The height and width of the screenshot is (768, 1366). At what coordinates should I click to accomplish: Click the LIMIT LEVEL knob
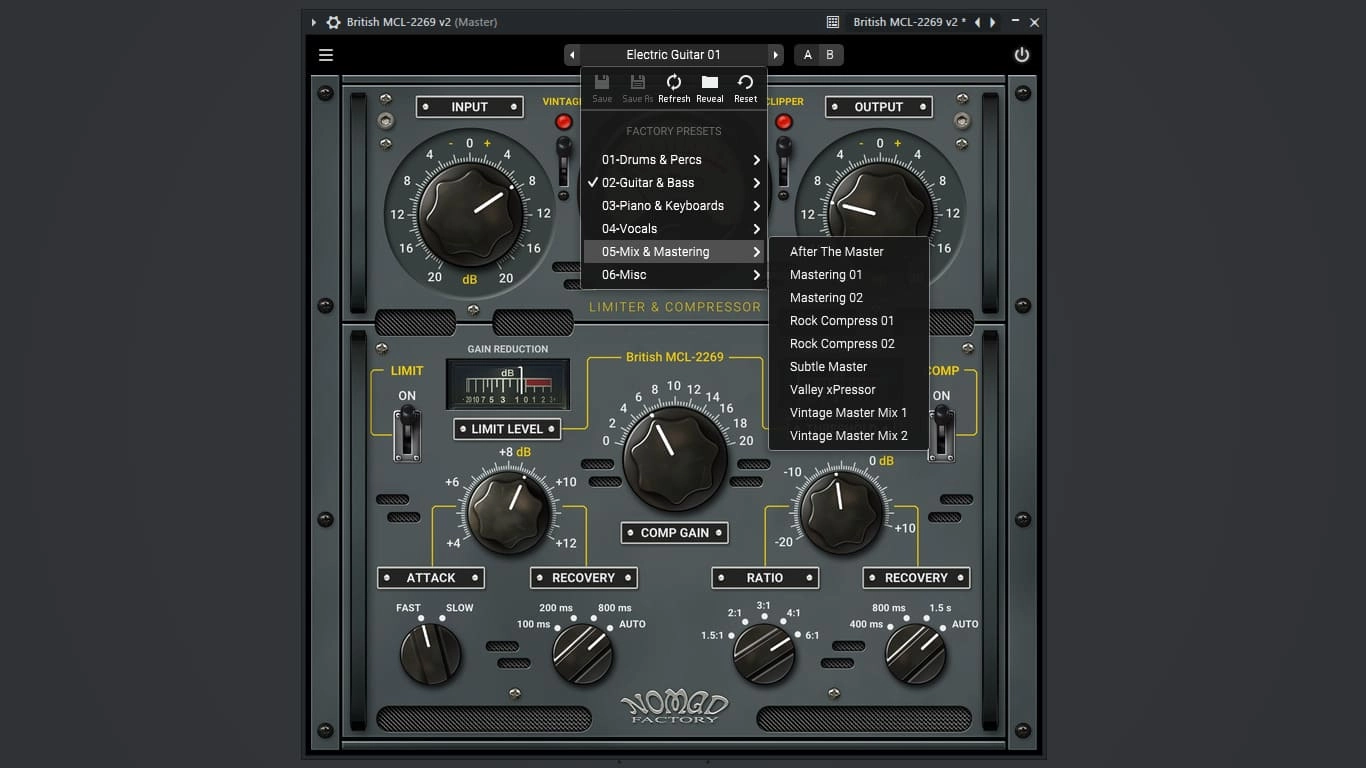[511, 514]
